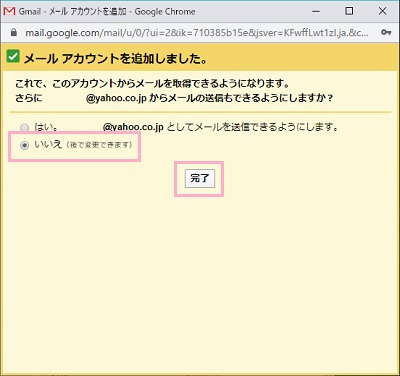
Task: Click the saved password key icon
Action: pos(386,32)
